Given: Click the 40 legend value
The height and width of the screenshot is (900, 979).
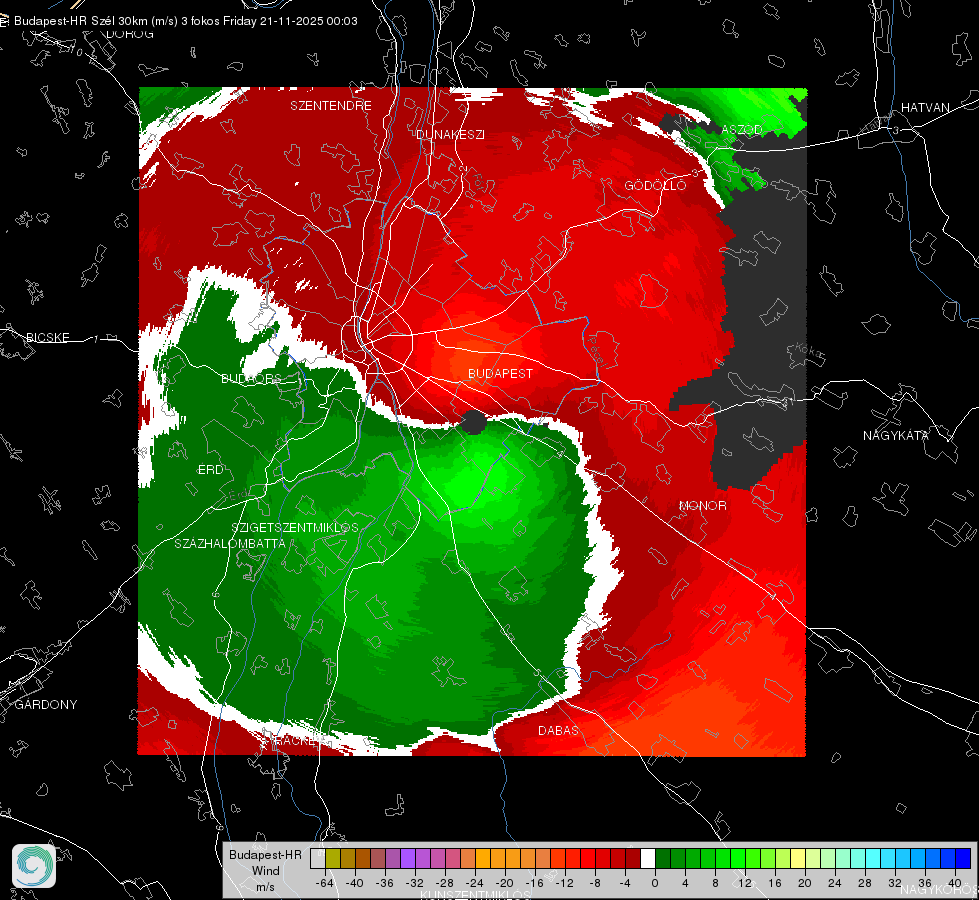Looking at the screenshot, I should (955, 883).
